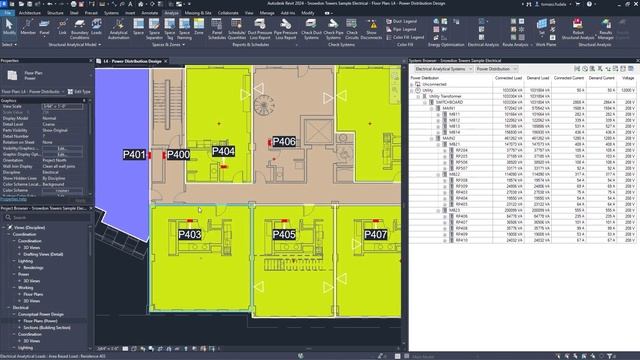Launch Analytical Automation

pos(119,29)
